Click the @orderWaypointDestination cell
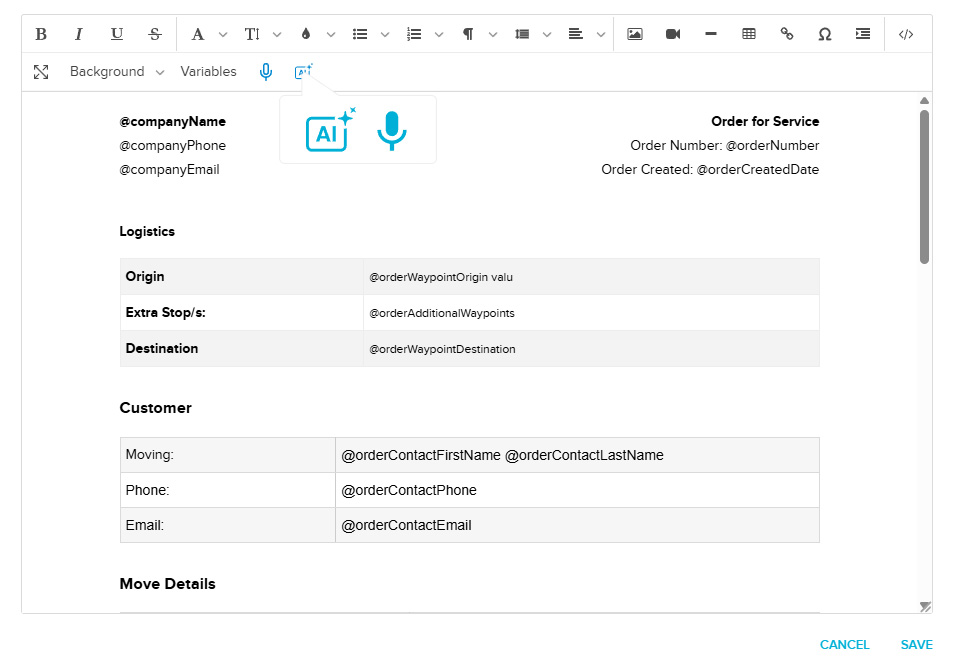955x667 pixels. (x=591, y=348)
